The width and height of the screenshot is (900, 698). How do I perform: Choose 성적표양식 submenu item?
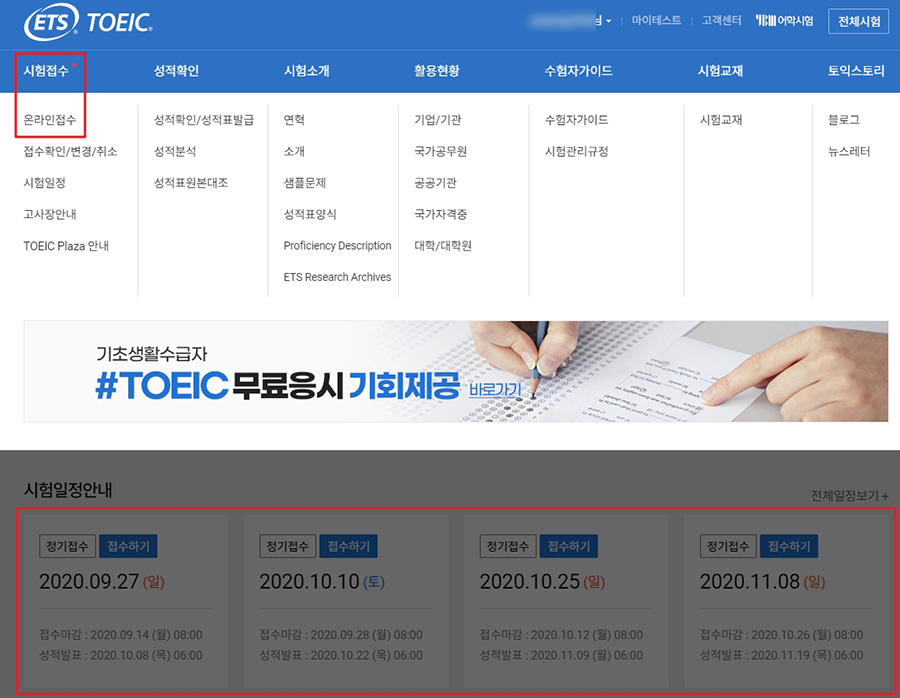coord(310,214)
